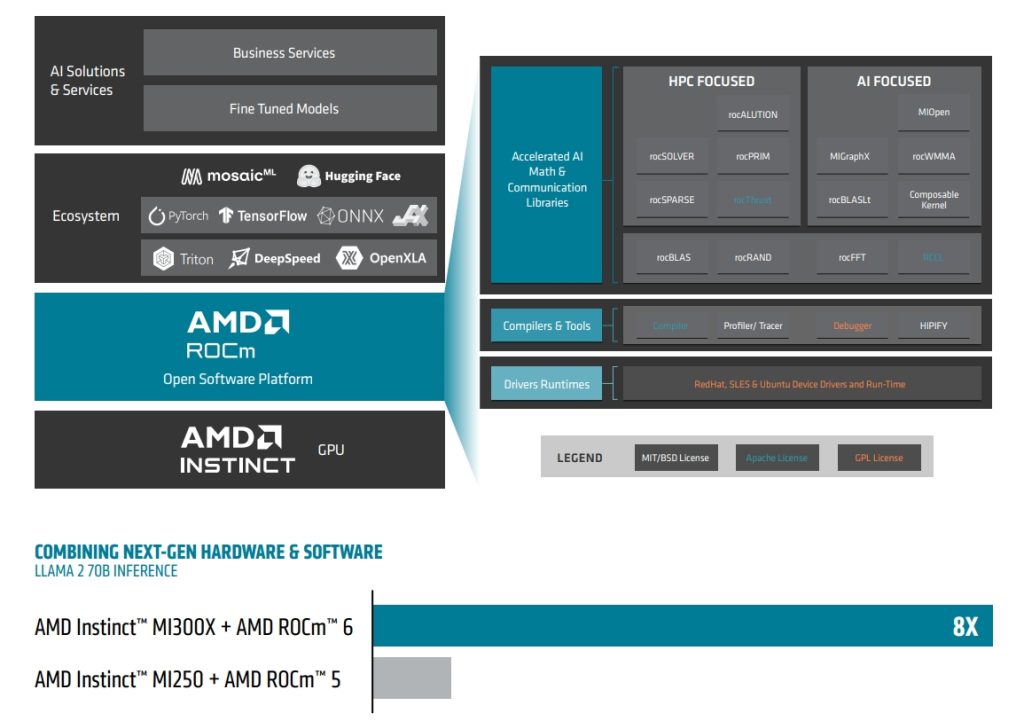Screen dimensions: 1024x721
Task: Select the MIOpen library box
Action: tap(933, 113)
